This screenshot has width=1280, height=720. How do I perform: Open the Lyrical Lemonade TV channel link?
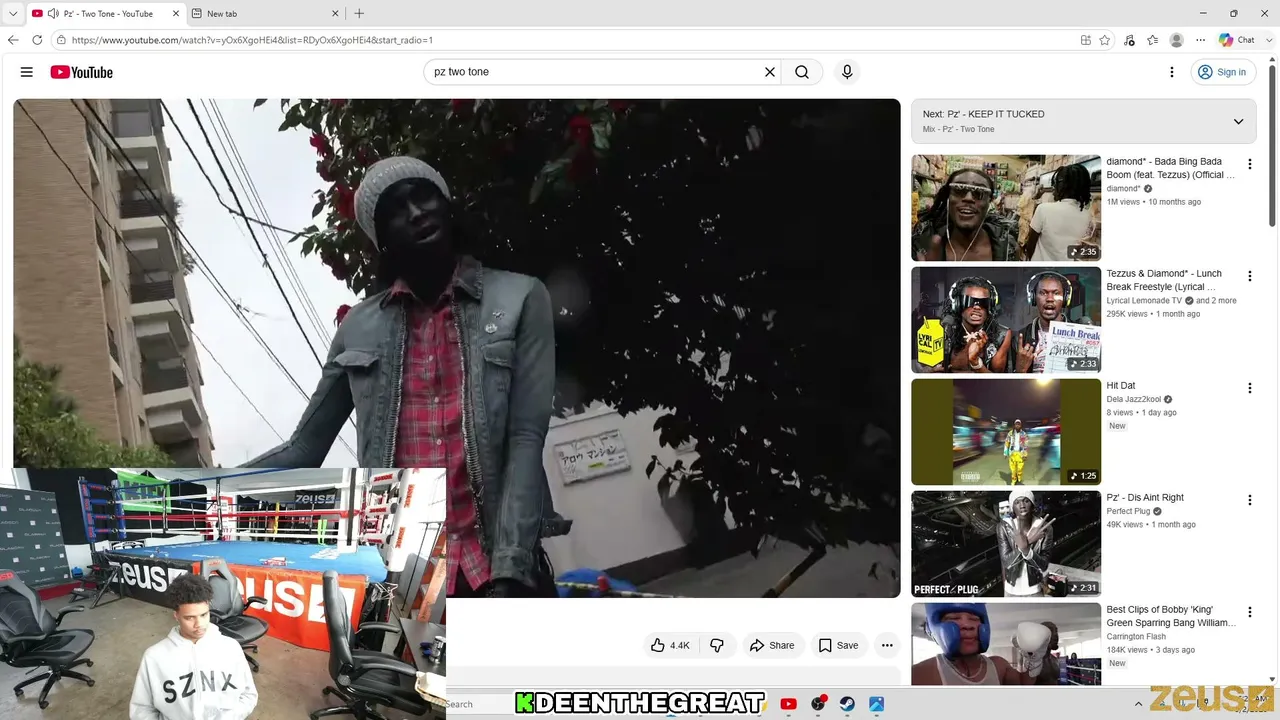pos(1144,300)
